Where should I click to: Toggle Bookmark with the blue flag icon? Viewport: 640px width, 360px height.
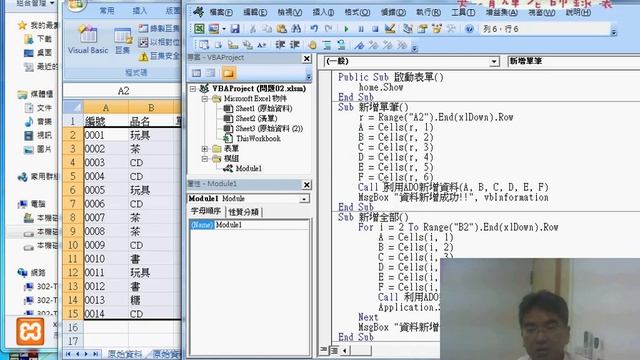[x=359, y=45]
